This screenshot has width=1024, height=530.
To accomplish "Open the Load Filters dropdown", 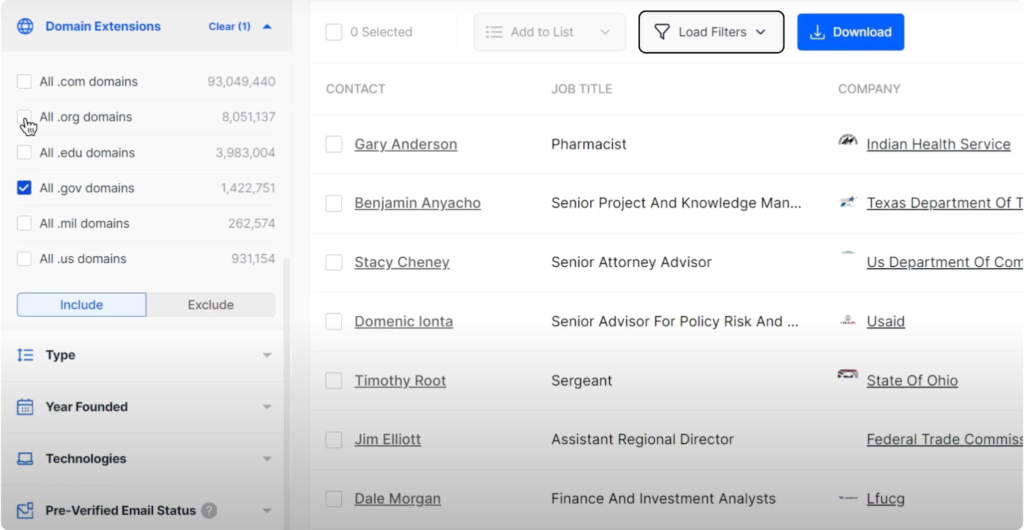I will coord(711,32).
